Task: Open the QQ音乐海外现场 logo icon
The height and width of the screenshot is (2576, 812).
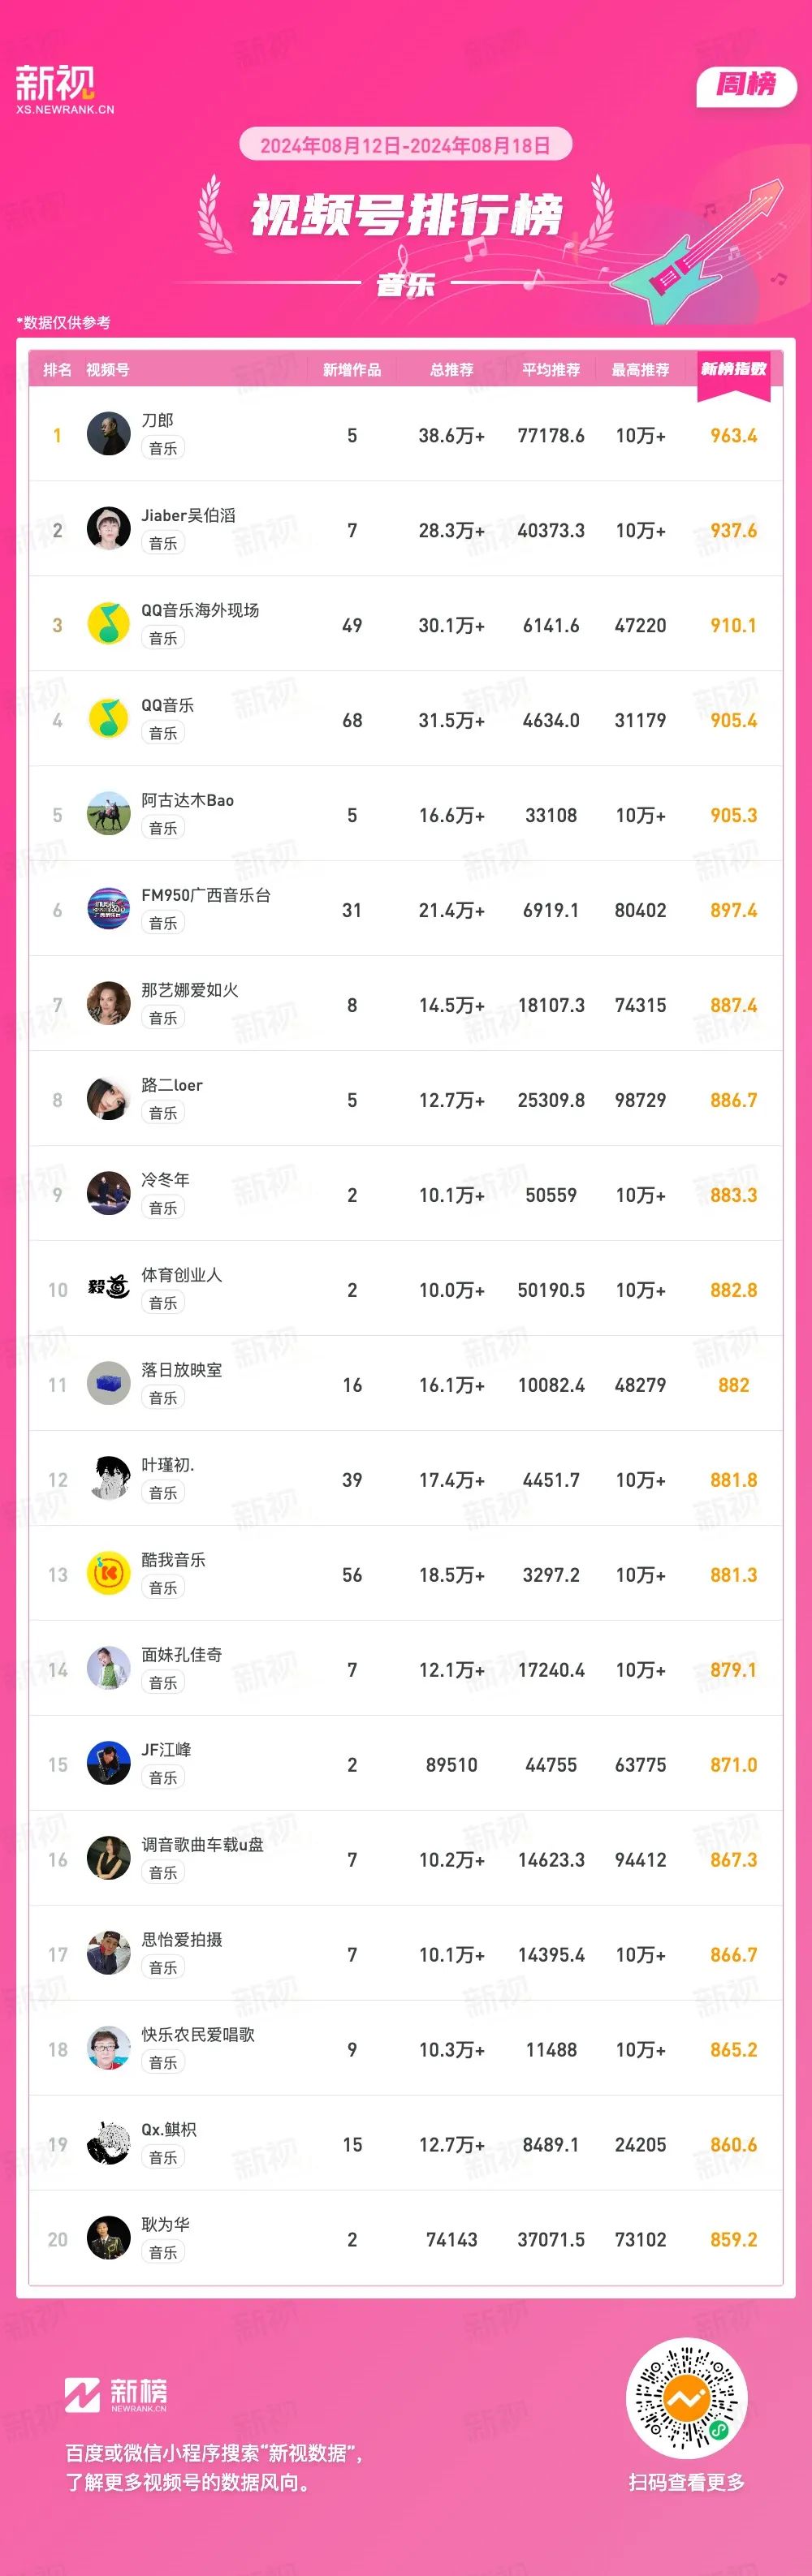Action: [108, 624]
